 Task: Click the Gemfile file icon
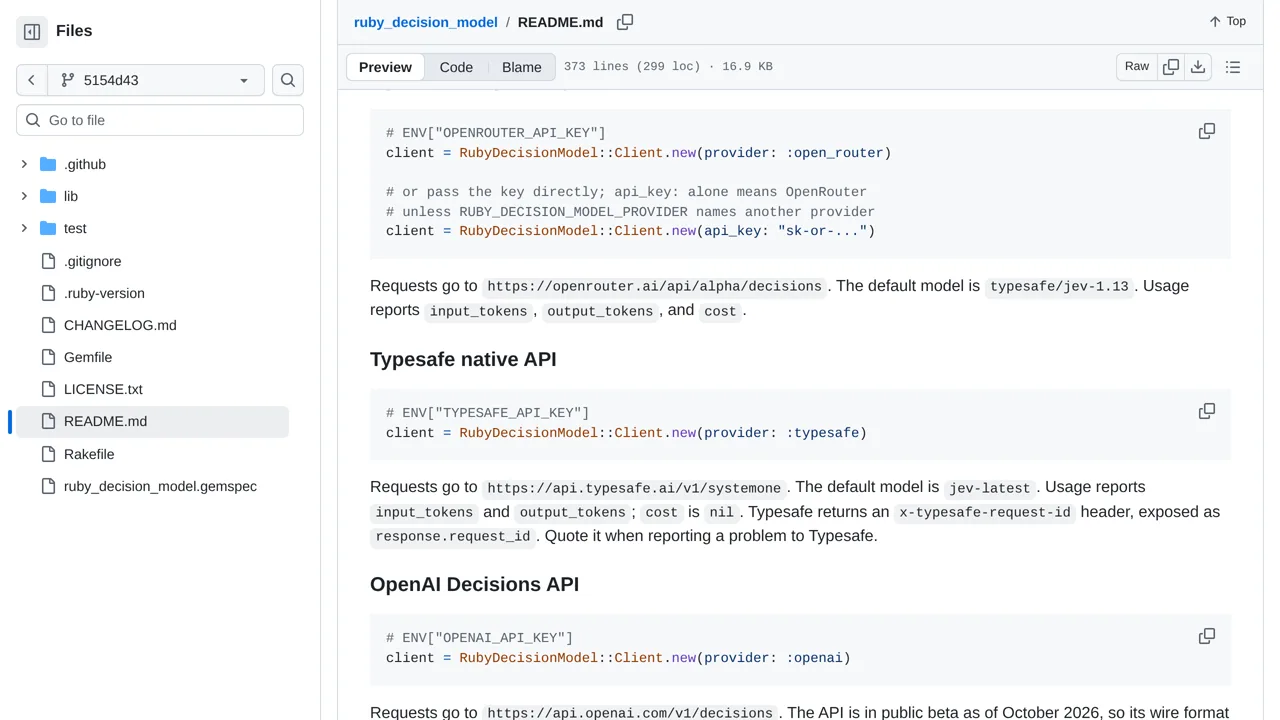click(48, 357)
